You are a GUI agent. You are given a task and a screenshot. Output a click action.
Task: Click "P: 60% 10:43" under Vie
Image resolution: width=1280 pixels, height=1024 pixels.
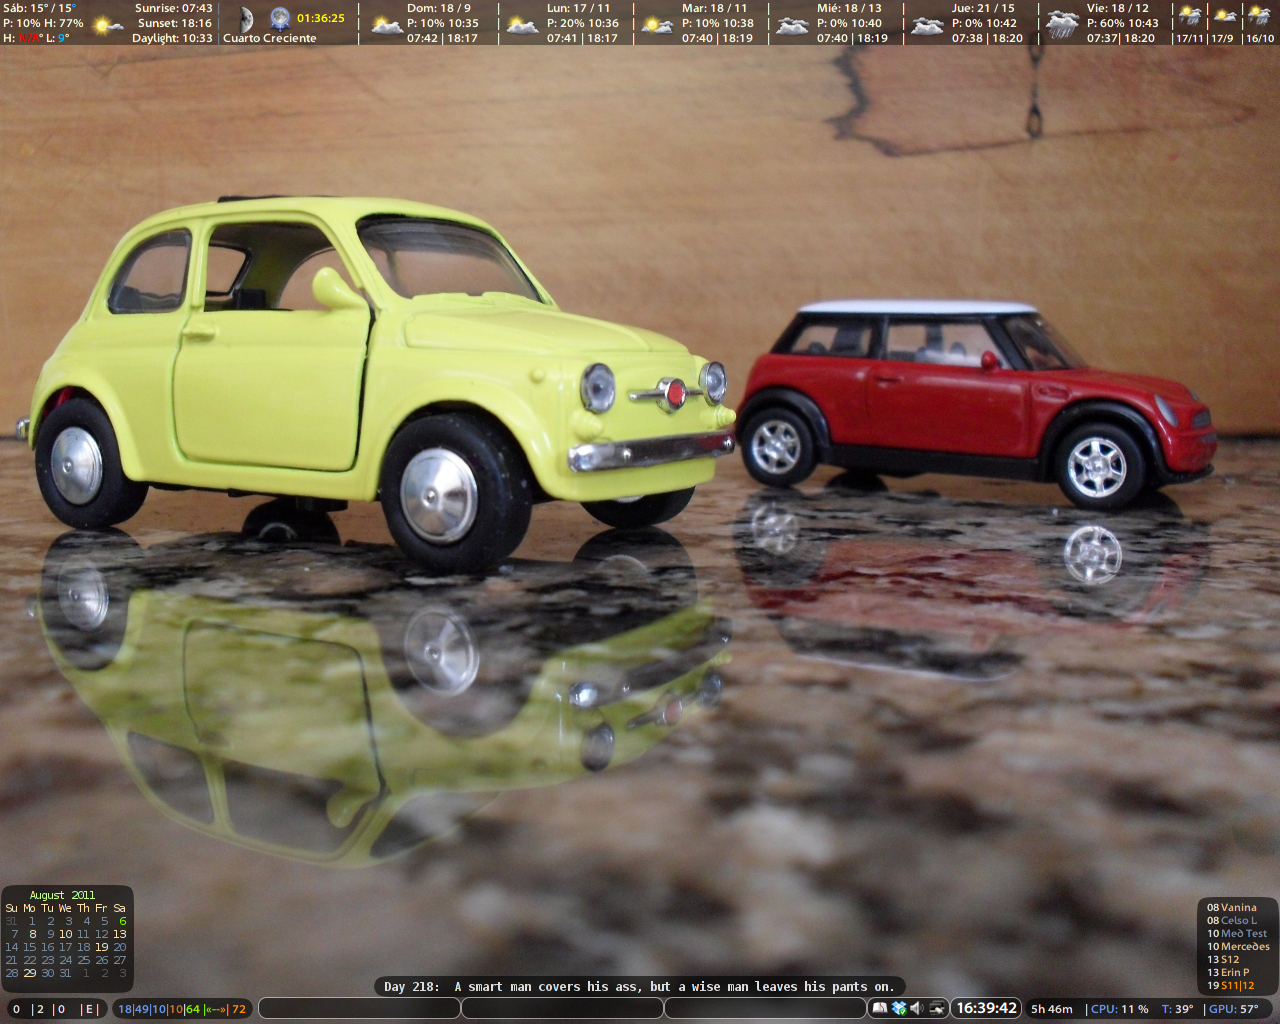coord(1123,23)
